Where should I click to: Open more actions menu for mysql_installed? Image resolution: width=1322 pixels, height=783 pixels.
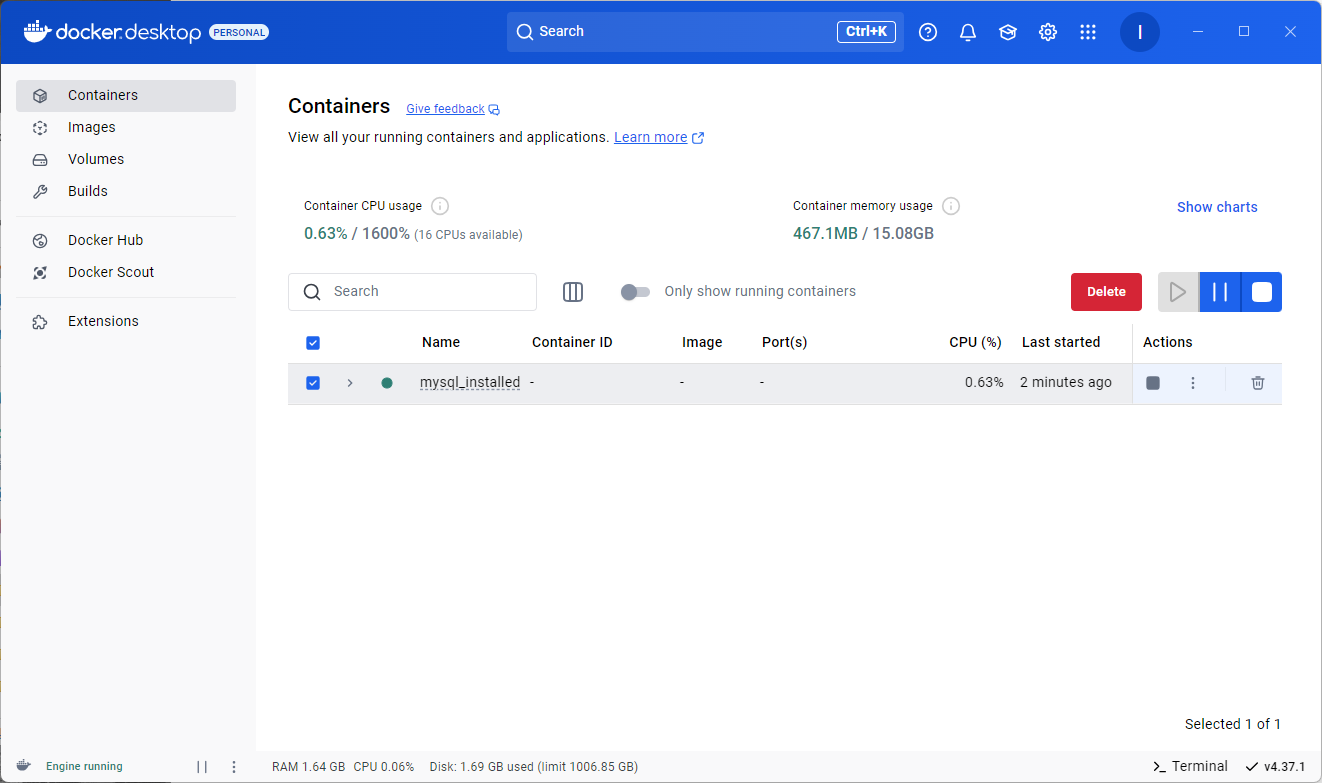(x=1193, y=383)
